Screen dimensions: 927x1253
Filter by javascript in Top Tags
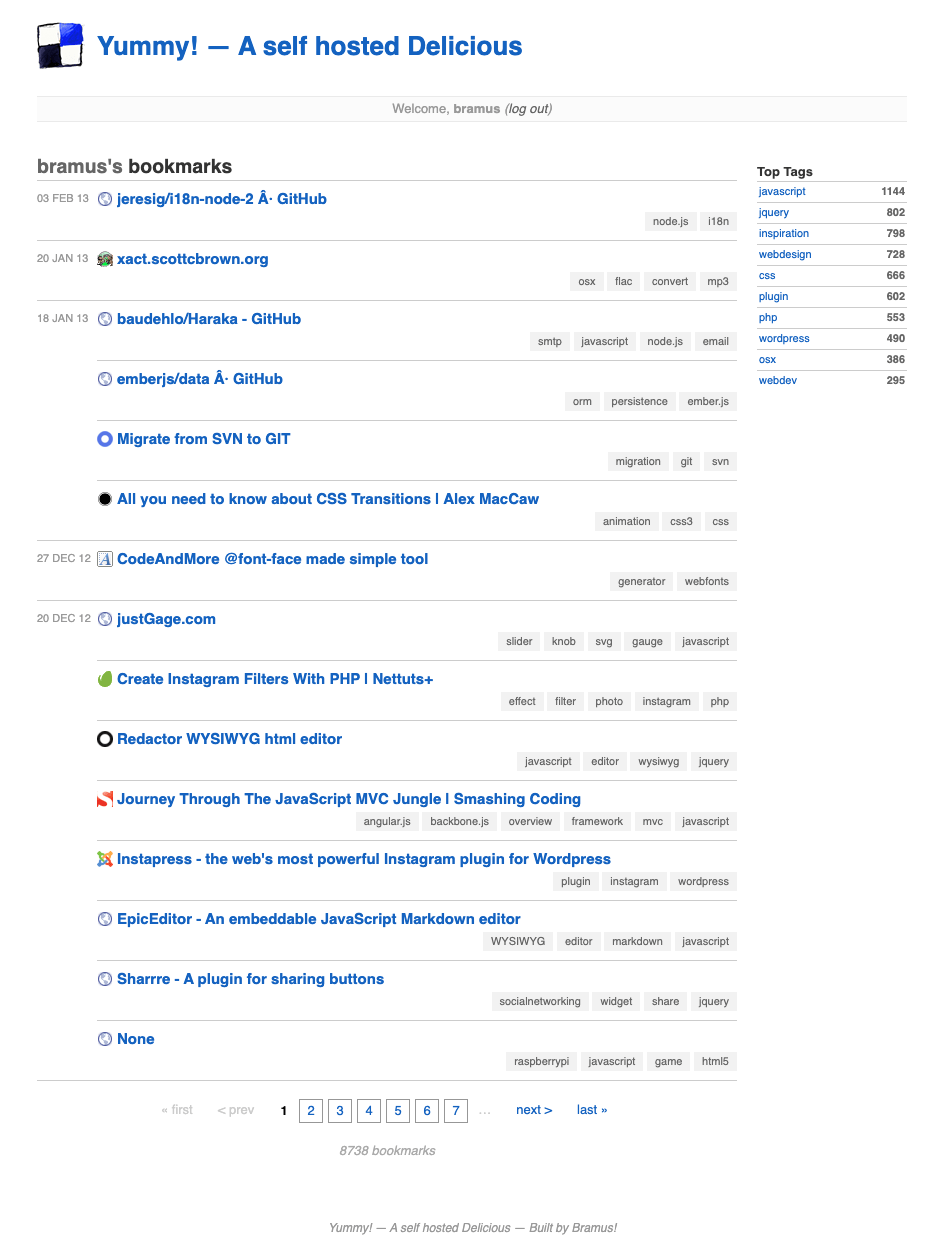click(782, 191)
